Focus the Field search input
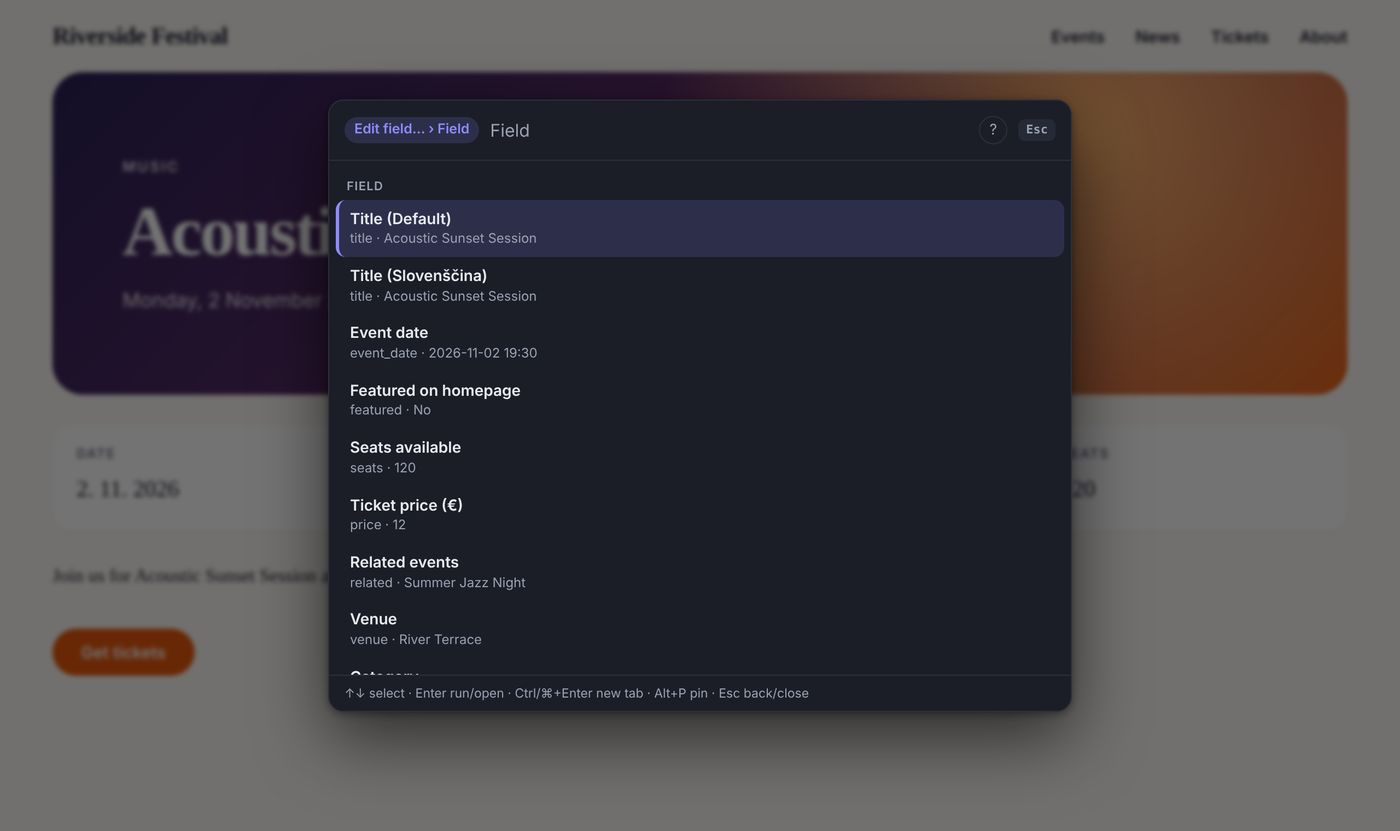Image resolution: width=1400 pixels, height=831 pixels. (728, 130)
